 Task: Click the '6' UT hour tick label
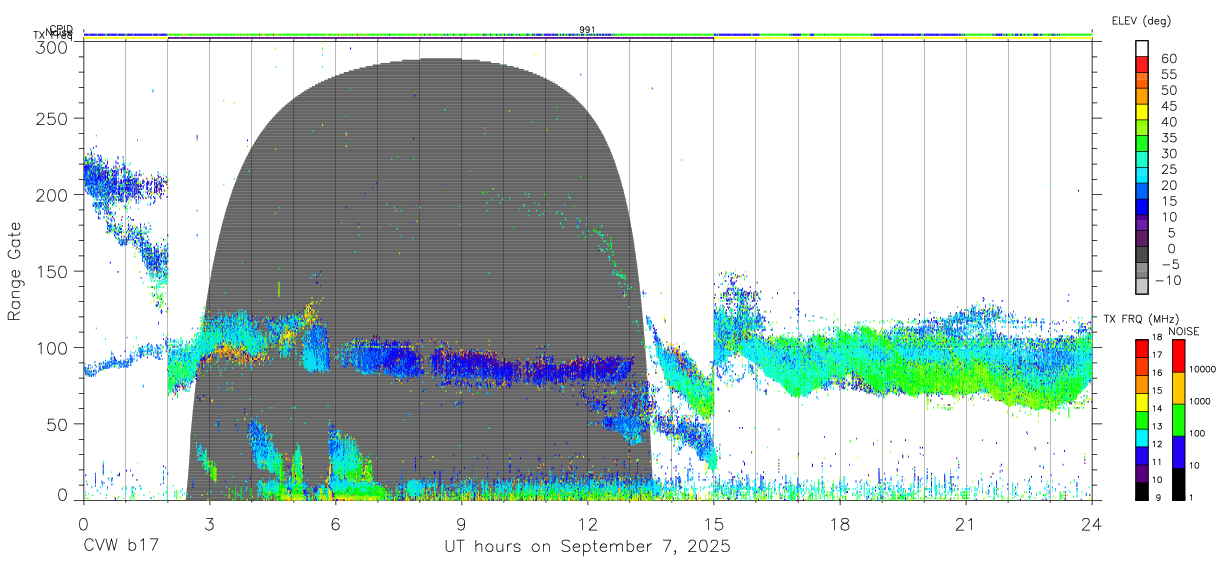335,524
